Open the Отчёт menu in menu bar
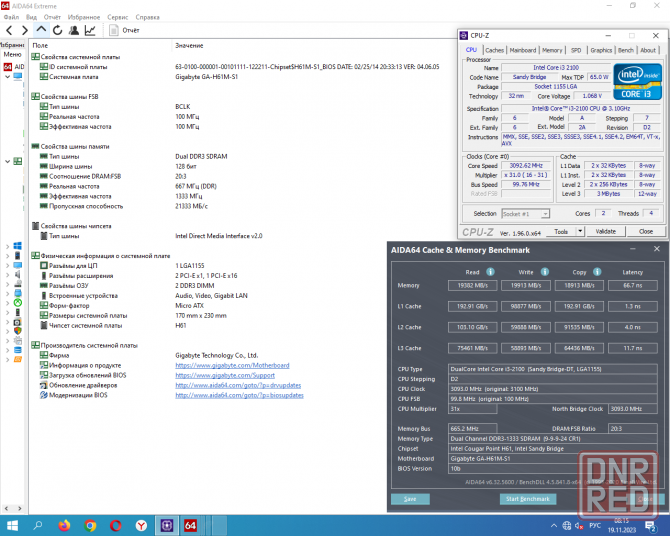 click(52, 17)
